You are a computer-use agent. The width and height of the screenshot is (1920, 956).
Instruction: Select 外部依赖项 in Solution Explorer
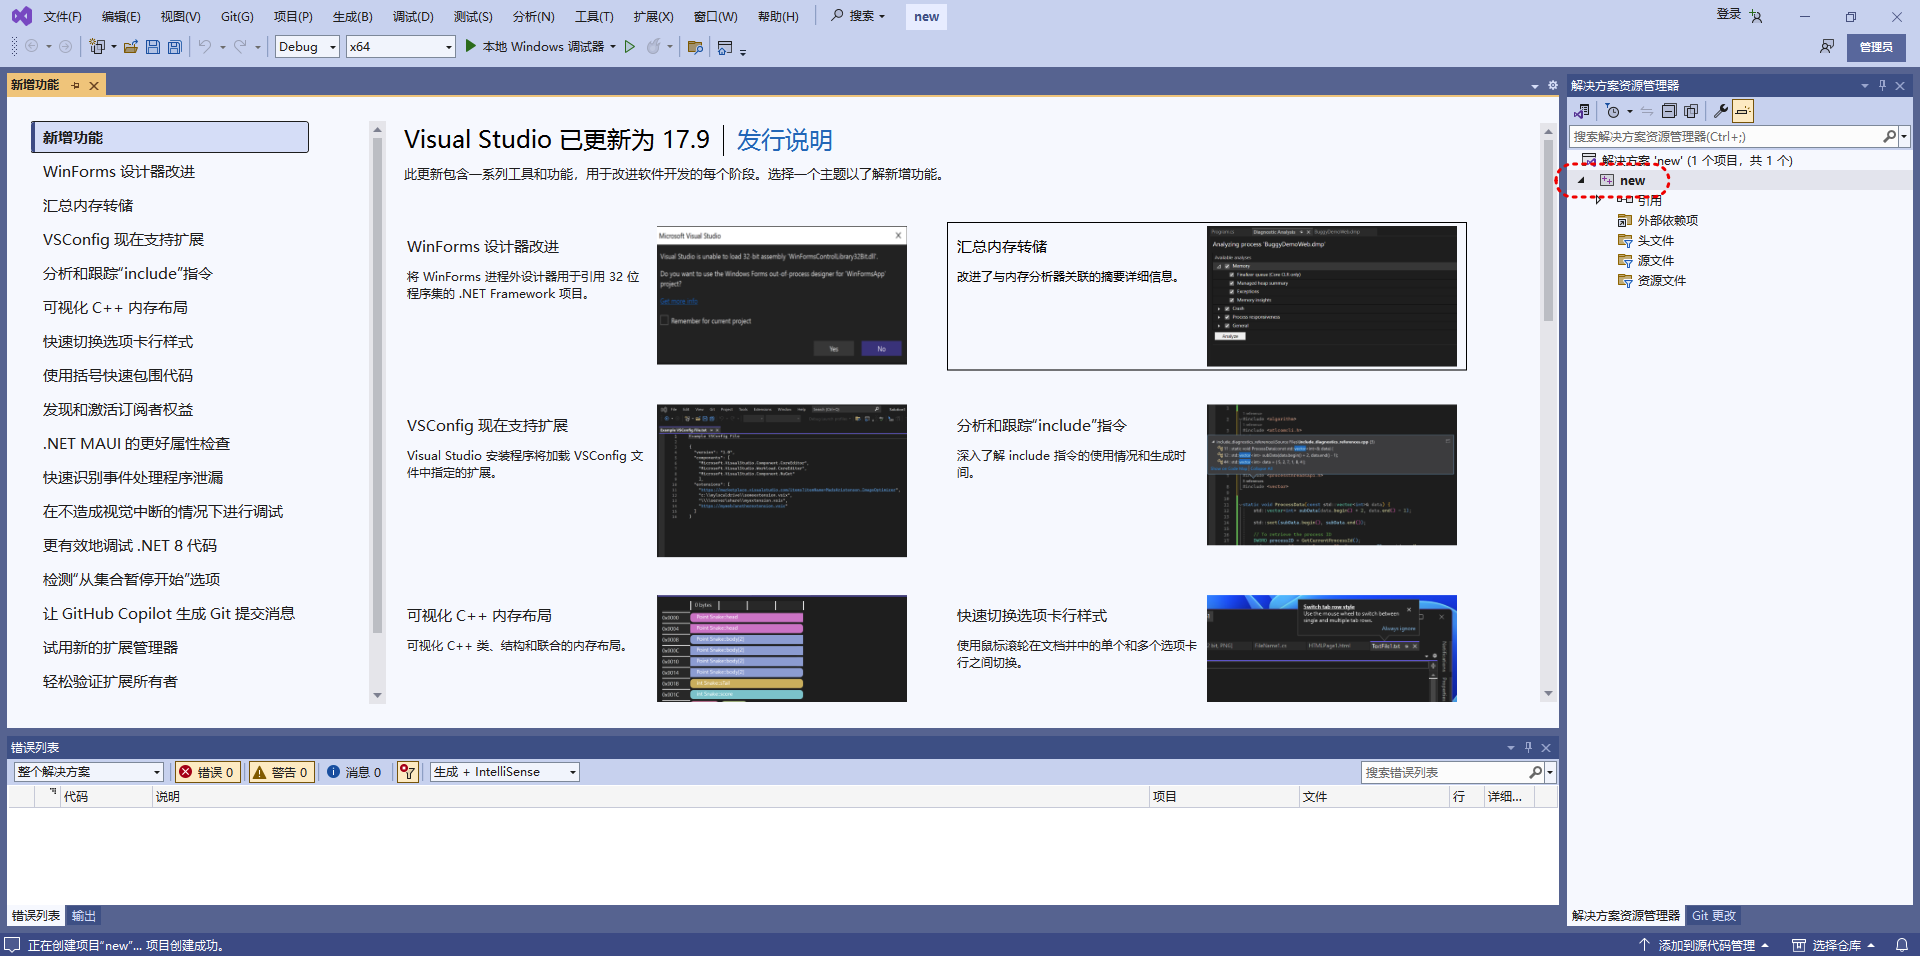1667,221
